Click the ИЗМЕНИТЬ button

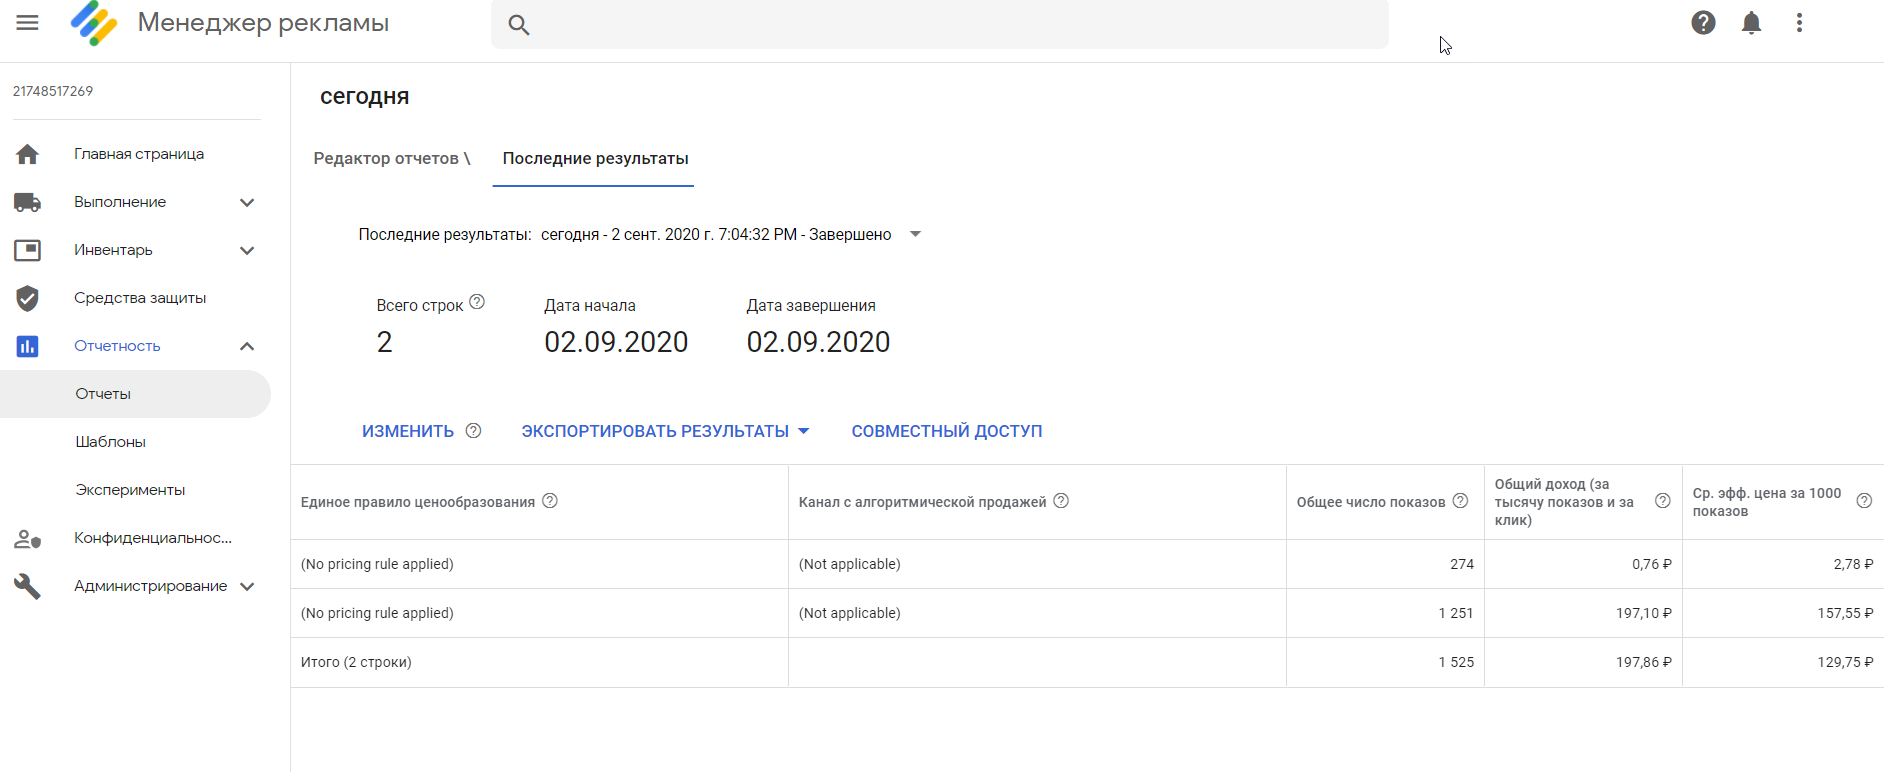pyautogui.click(x=408, y=431)
